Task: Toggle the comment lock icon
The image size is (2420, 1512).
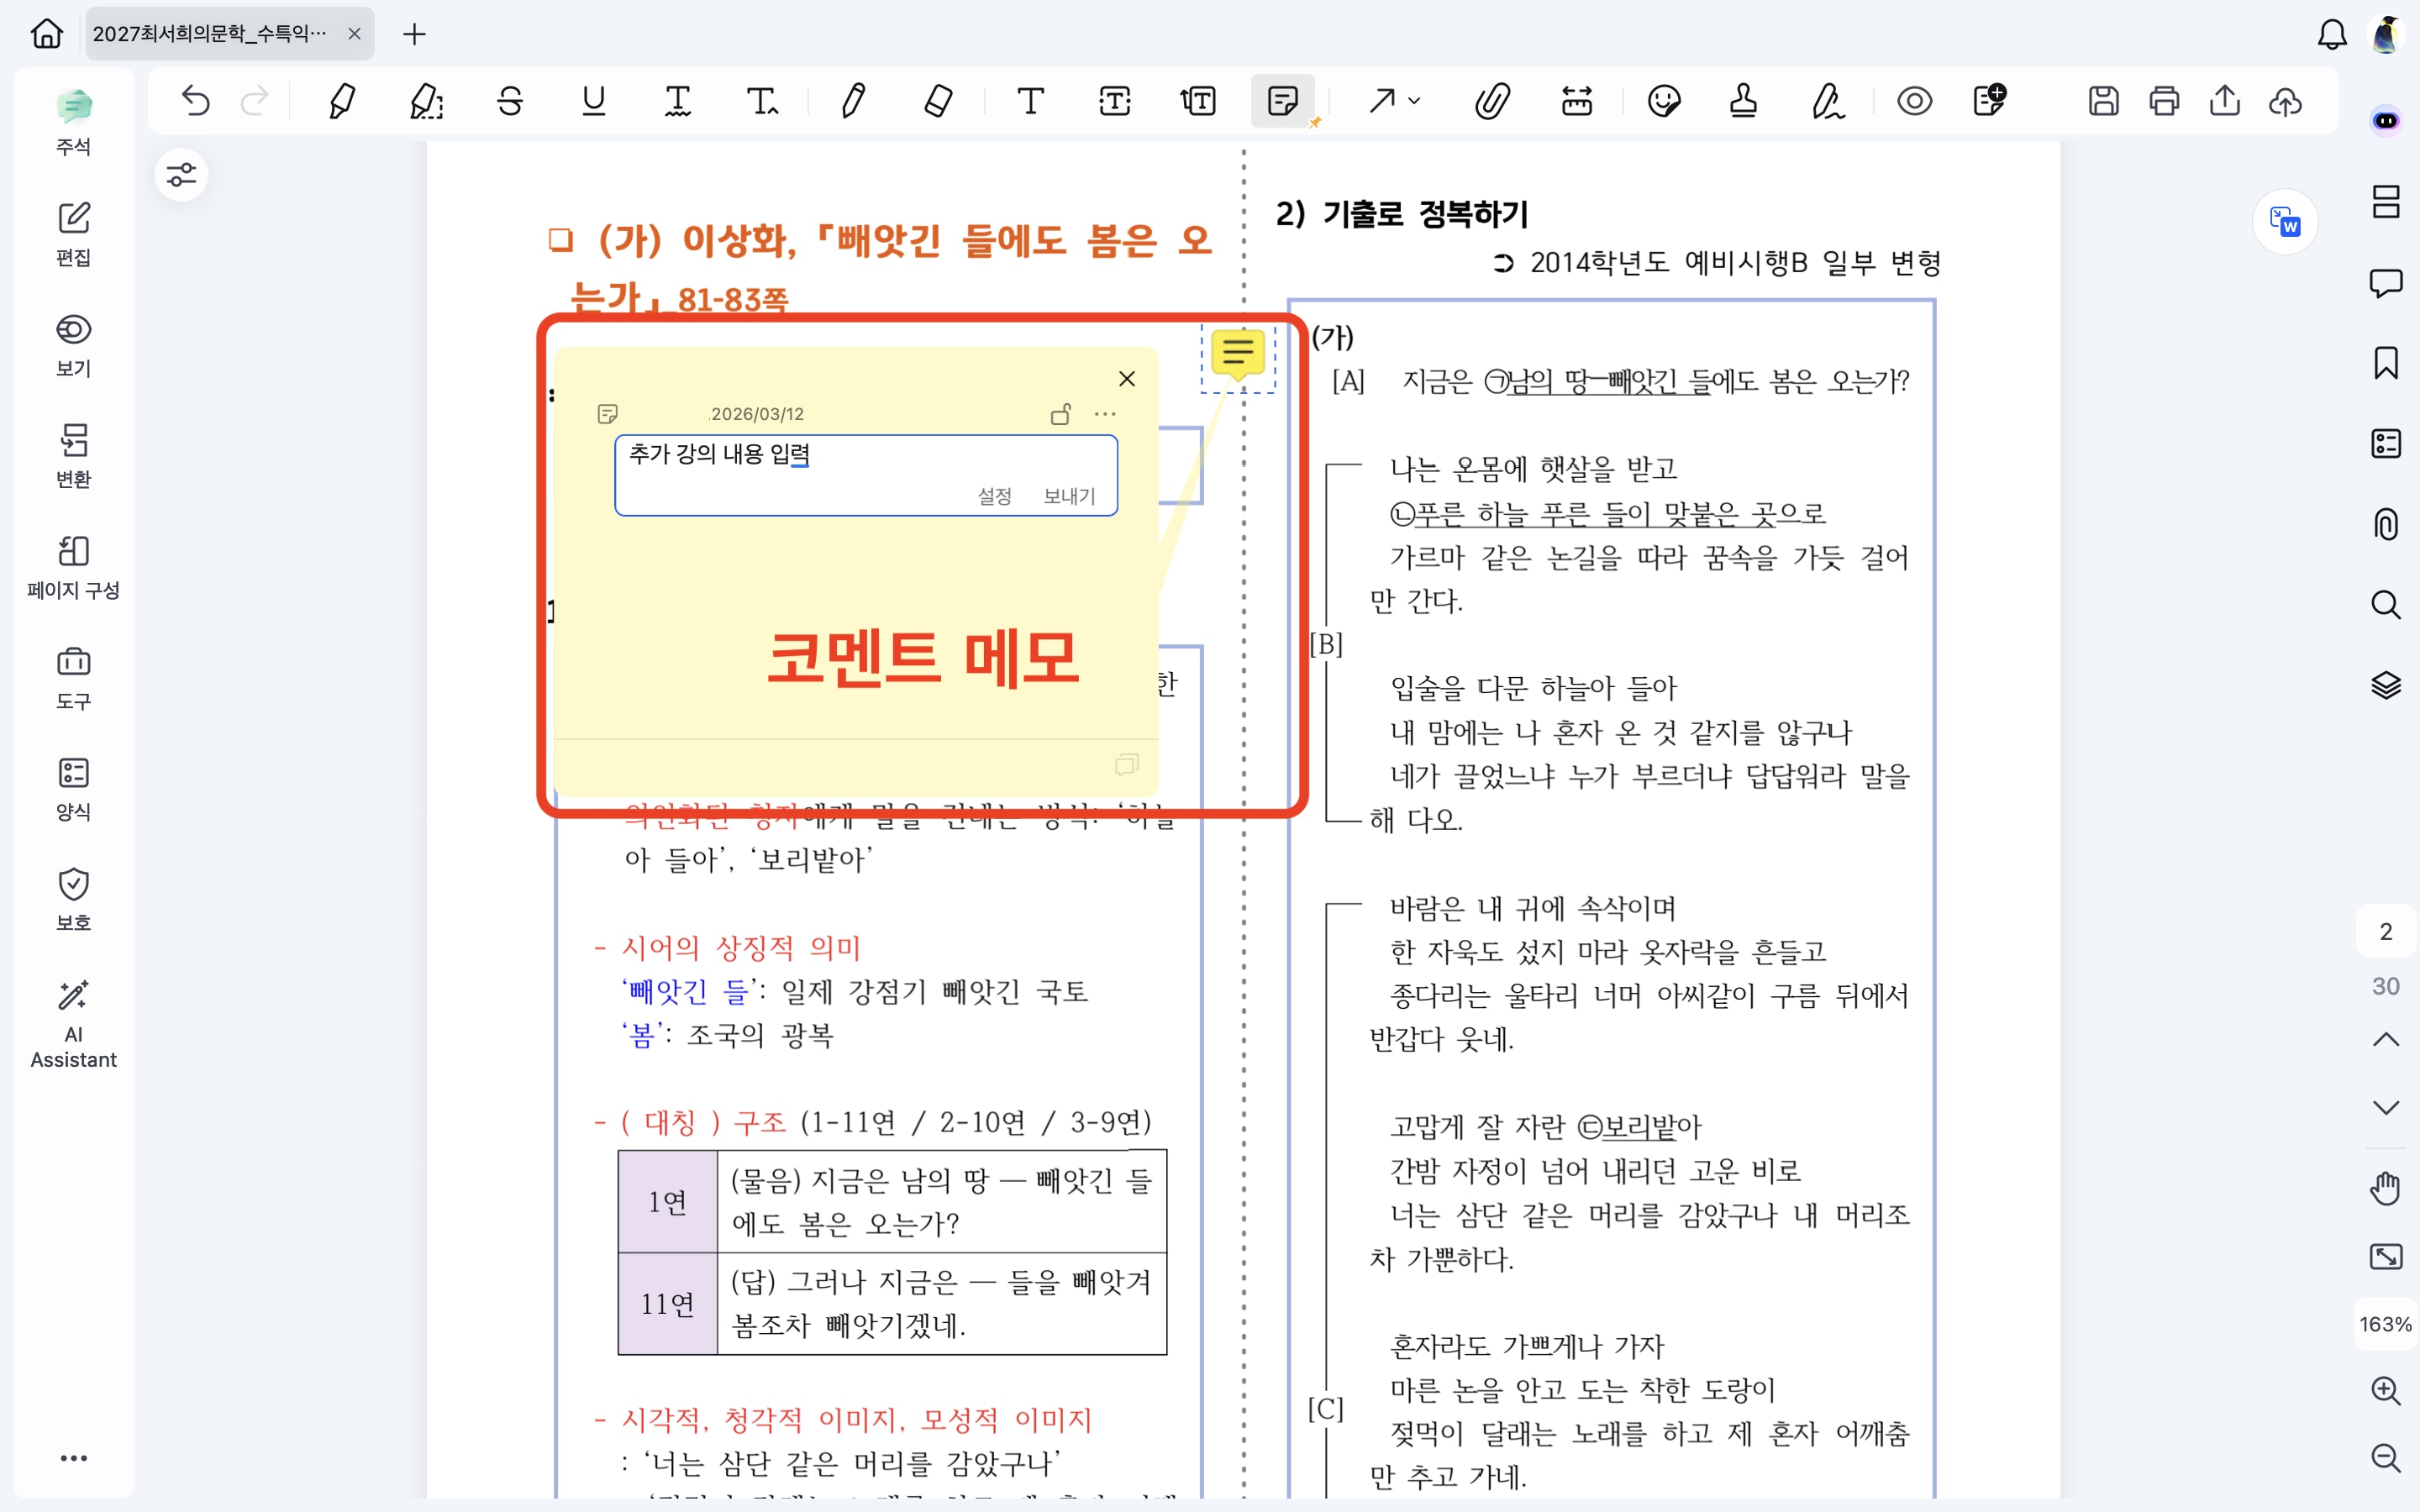Action: [1061, 414]
